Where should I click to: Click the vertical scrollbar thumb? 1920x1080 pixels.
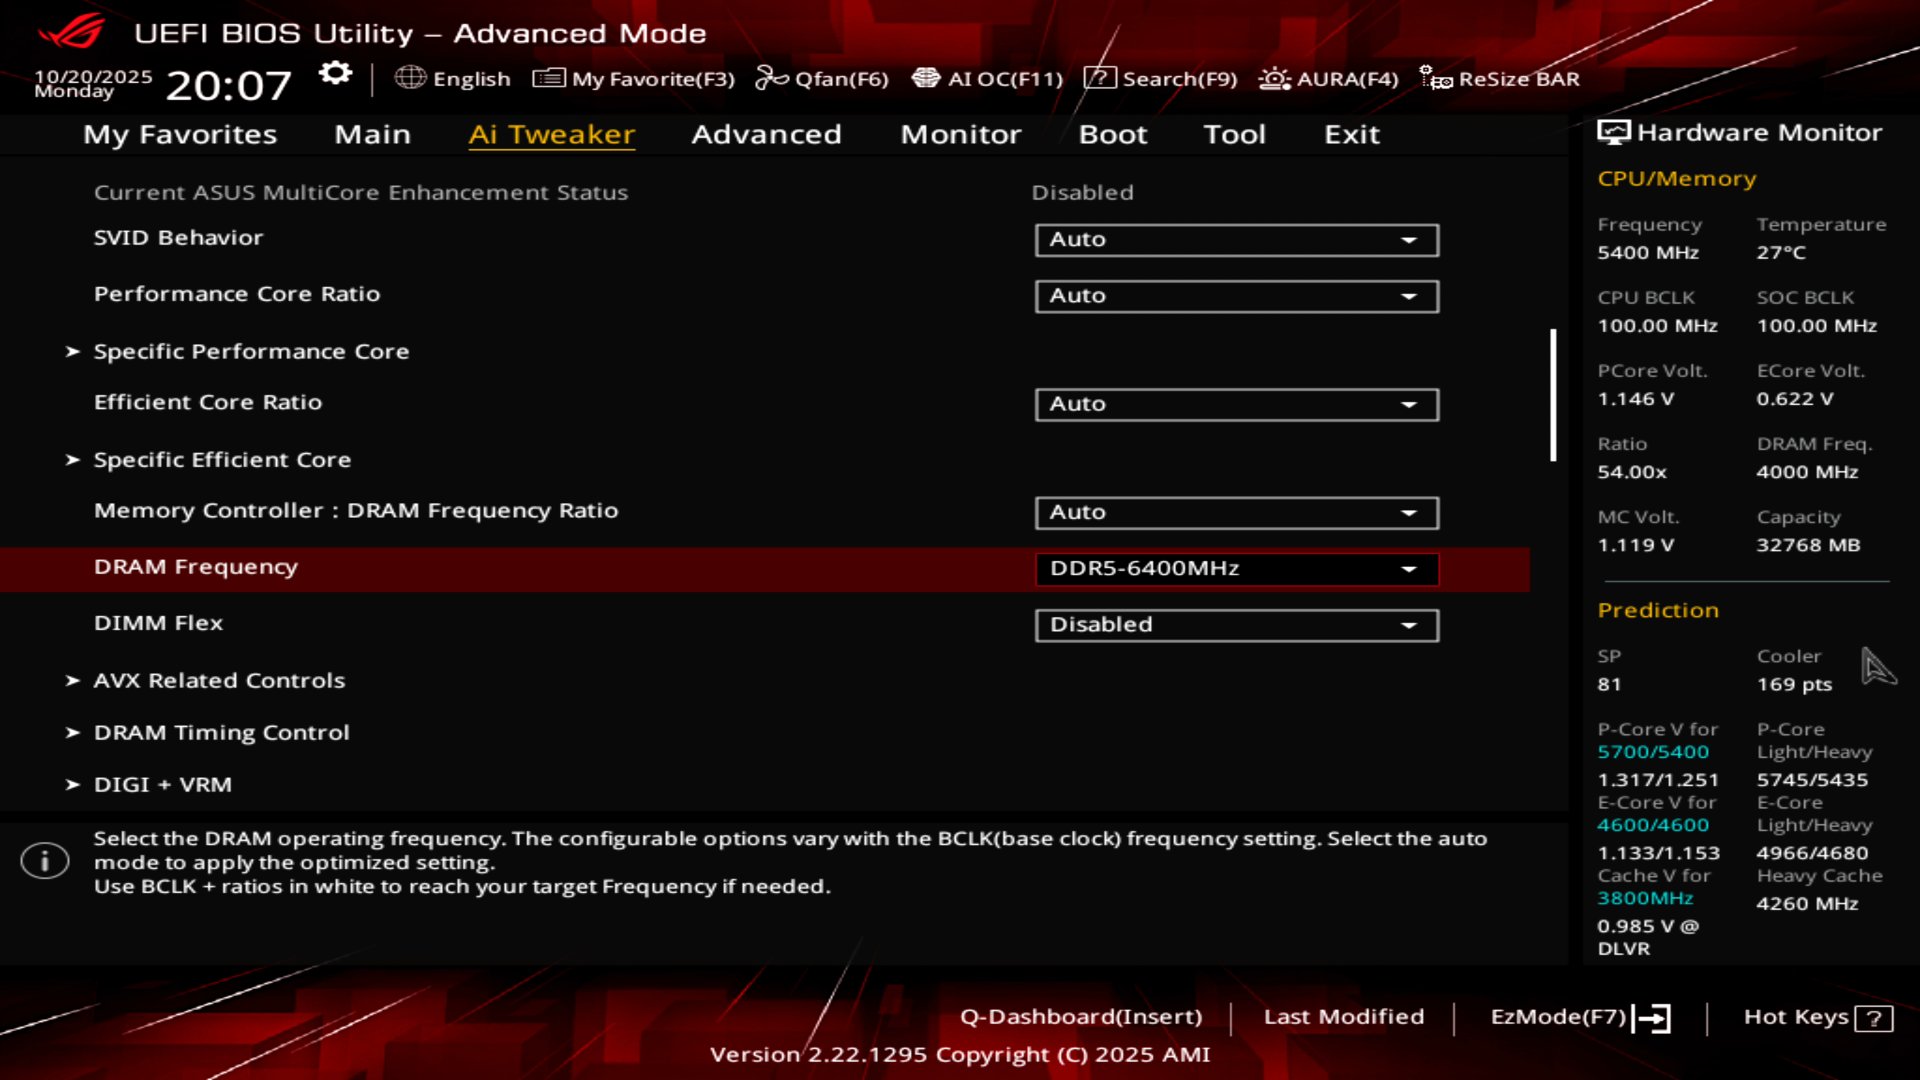[1553, 395]
